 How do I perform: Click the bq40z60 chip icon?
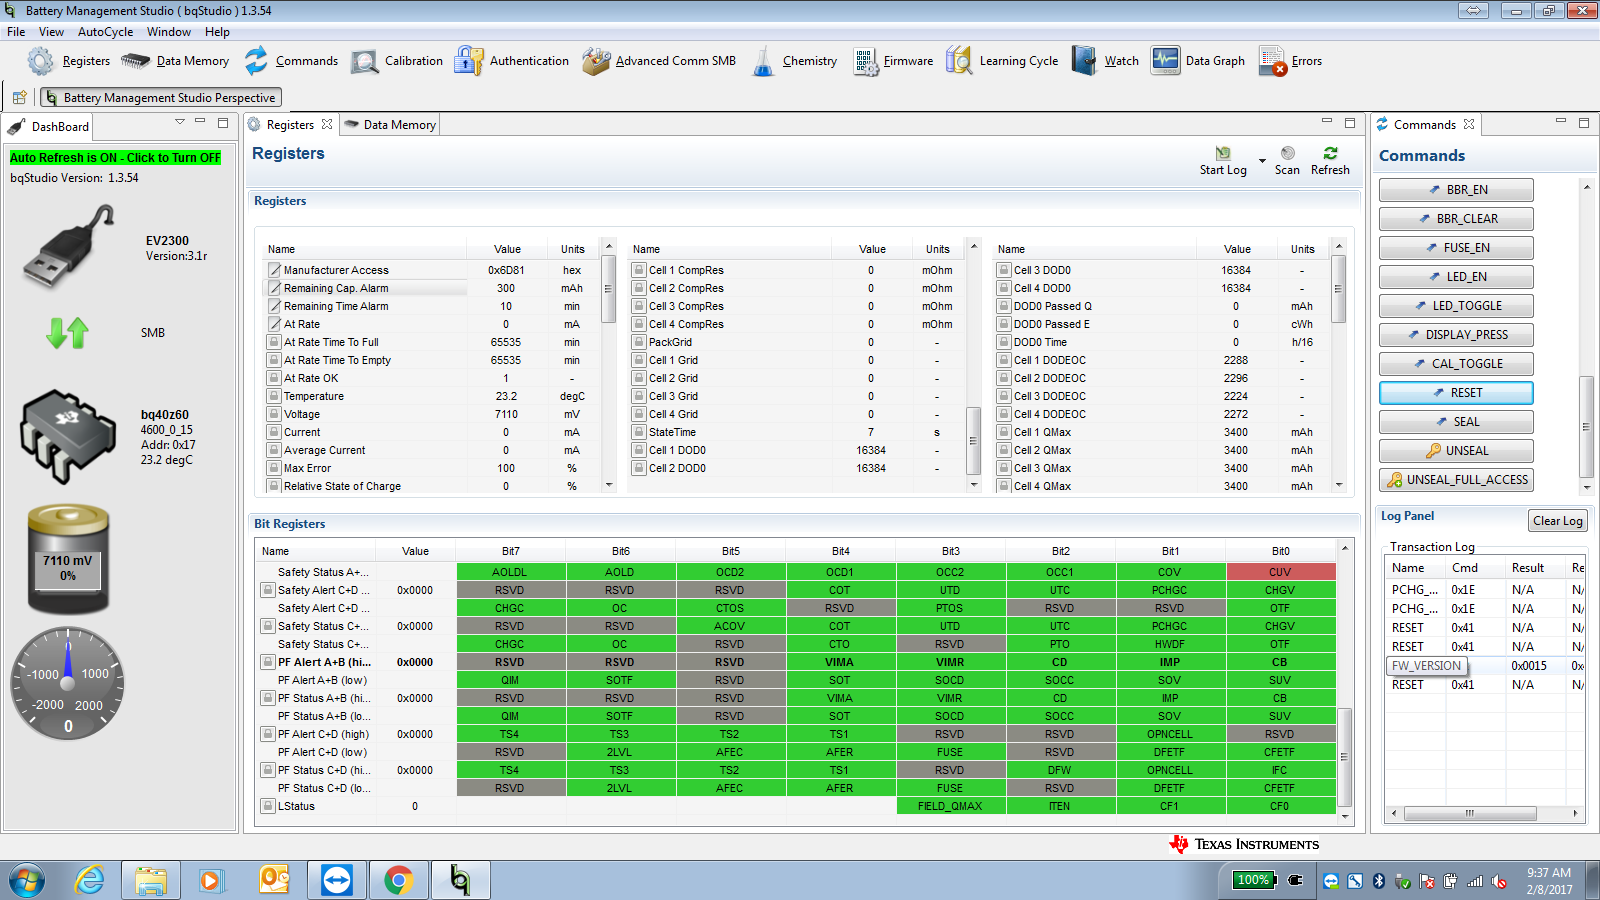point(68,437)
